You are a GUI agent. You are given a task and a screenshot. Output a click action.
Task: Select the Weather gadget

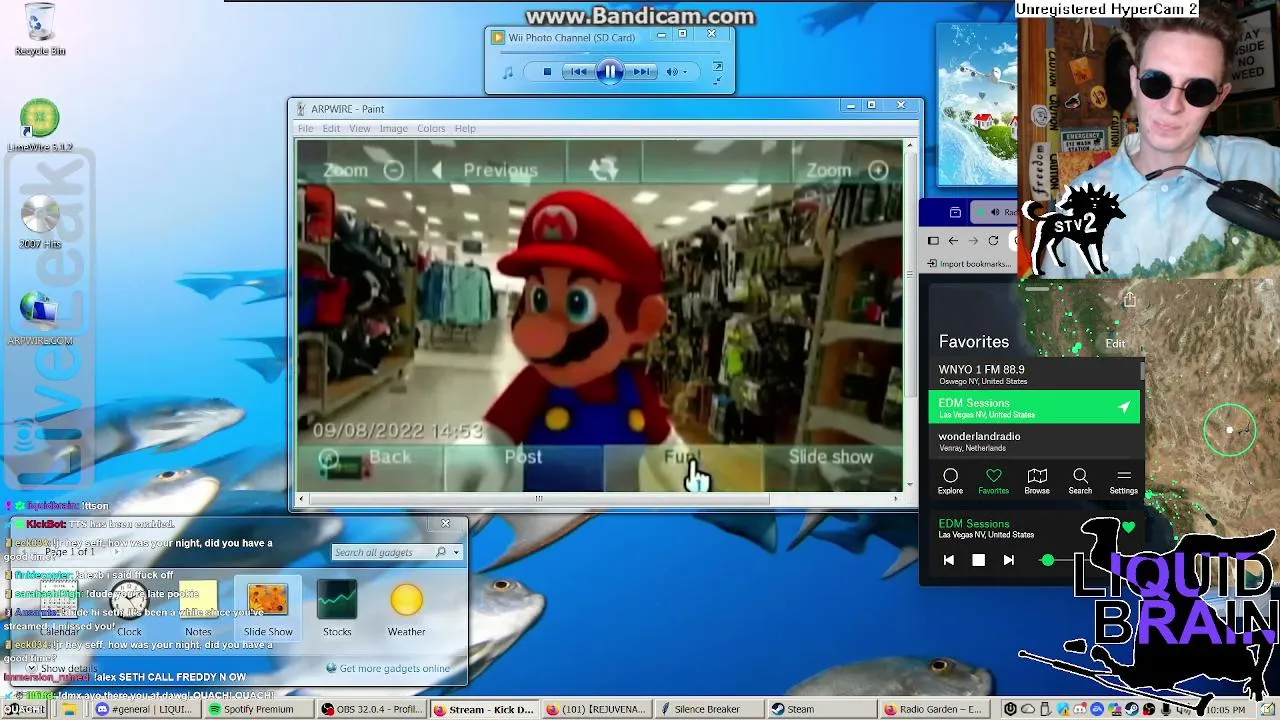pos(406,608)
